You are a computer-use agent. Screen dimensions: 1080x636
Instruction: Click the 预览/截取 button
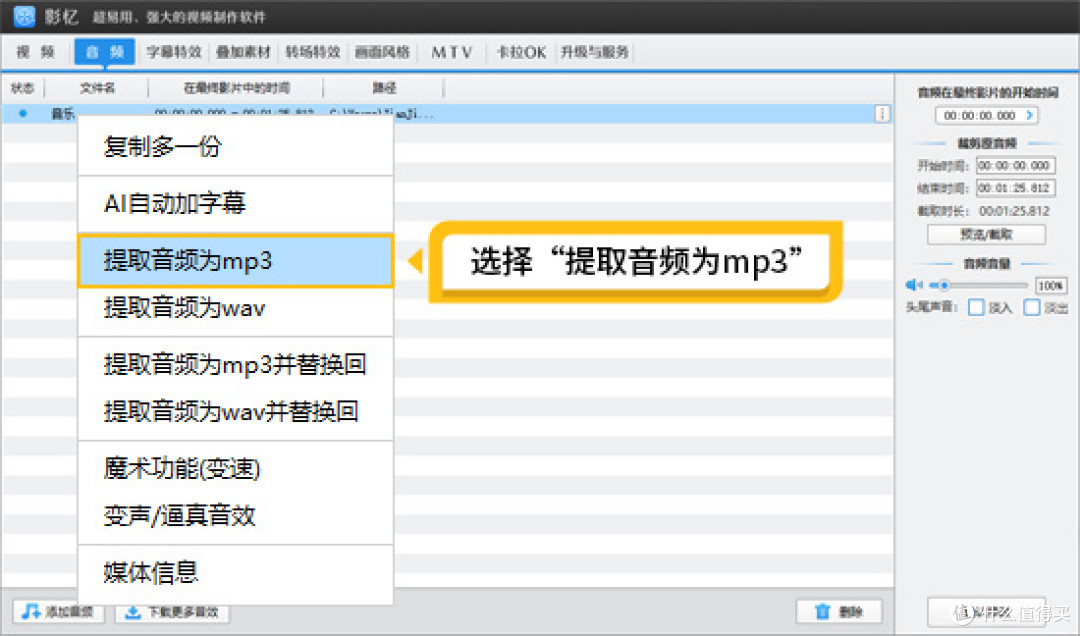coord(986,234)
